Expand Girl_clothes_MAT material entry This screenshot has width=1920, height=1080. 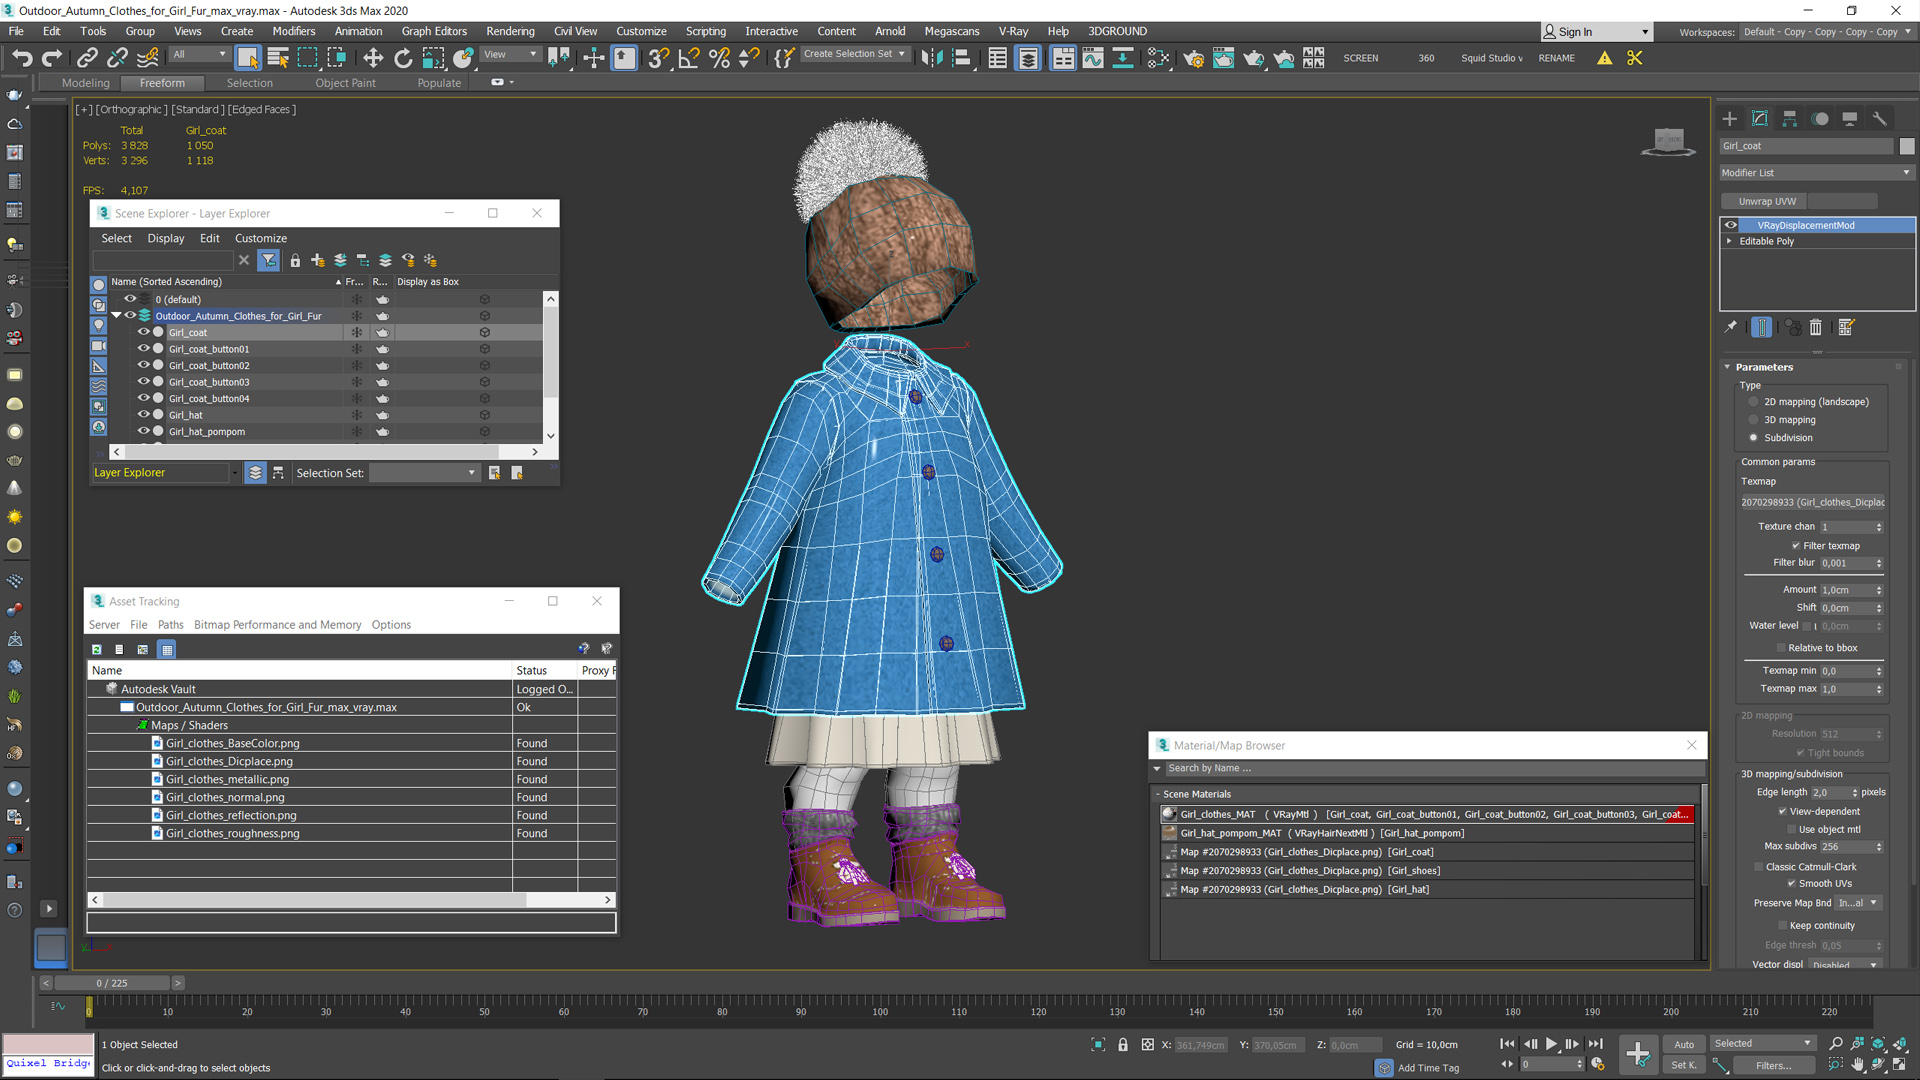click(x=1168, y=814)
